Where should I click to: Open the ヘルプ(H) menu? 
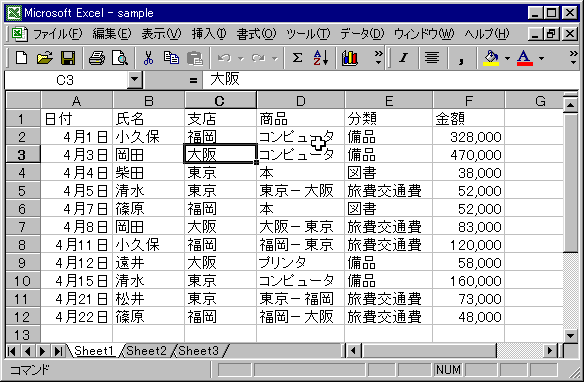(x=486, y=34)
